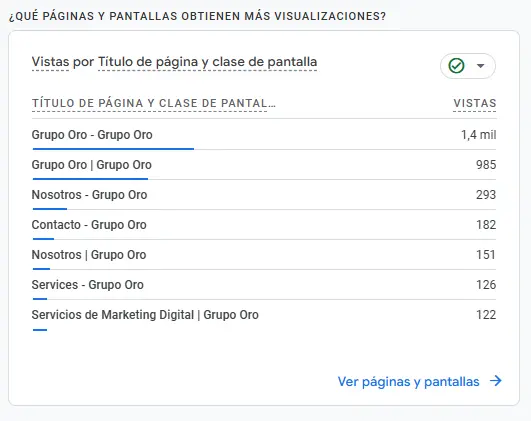The width and height of the screenshot is (531, 421).
Task: Click the '151' views value
Action: [486, 255]
